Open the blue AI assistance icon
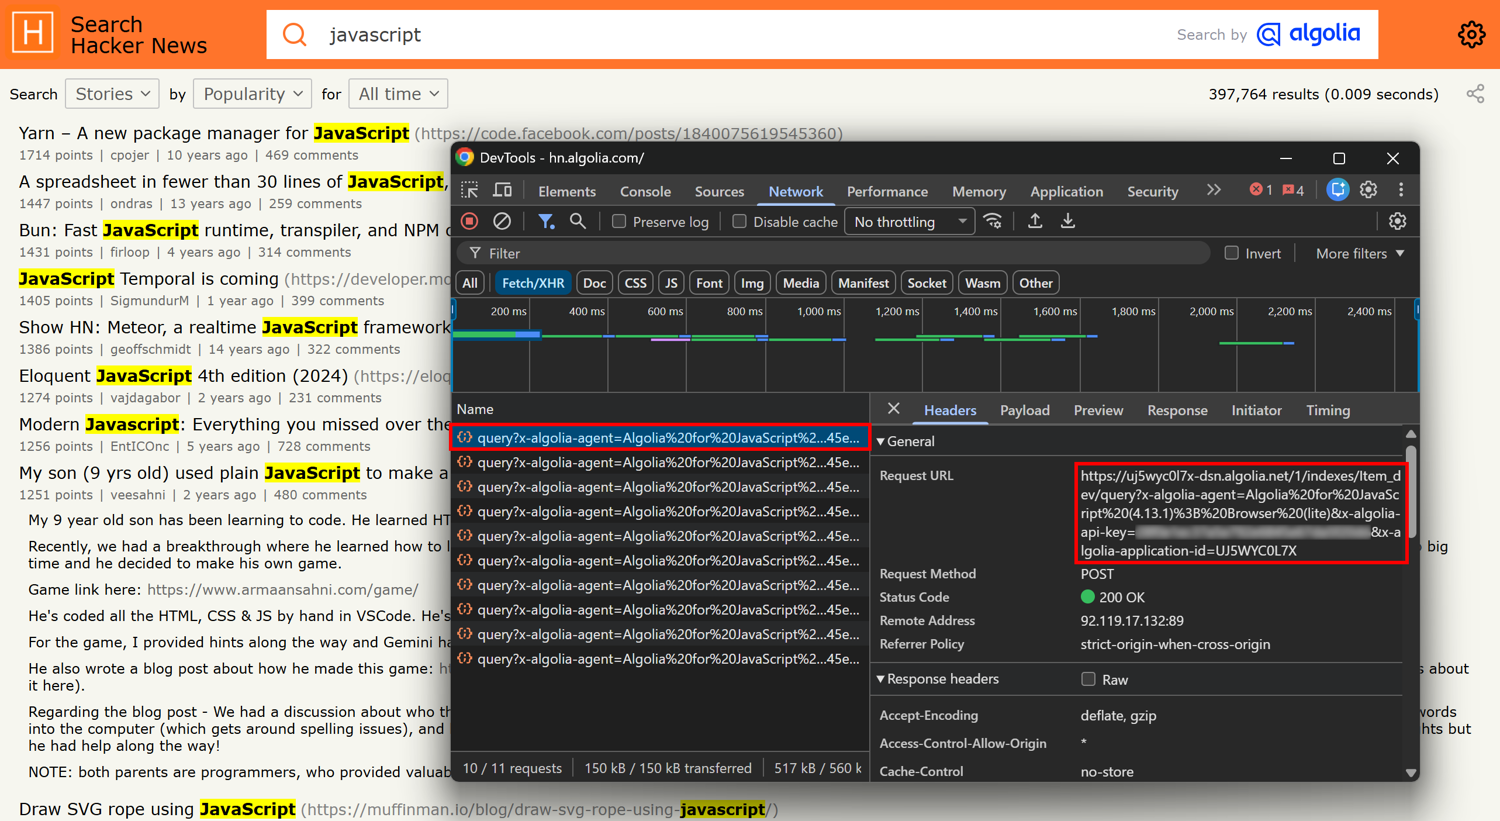 [1337, 190]
